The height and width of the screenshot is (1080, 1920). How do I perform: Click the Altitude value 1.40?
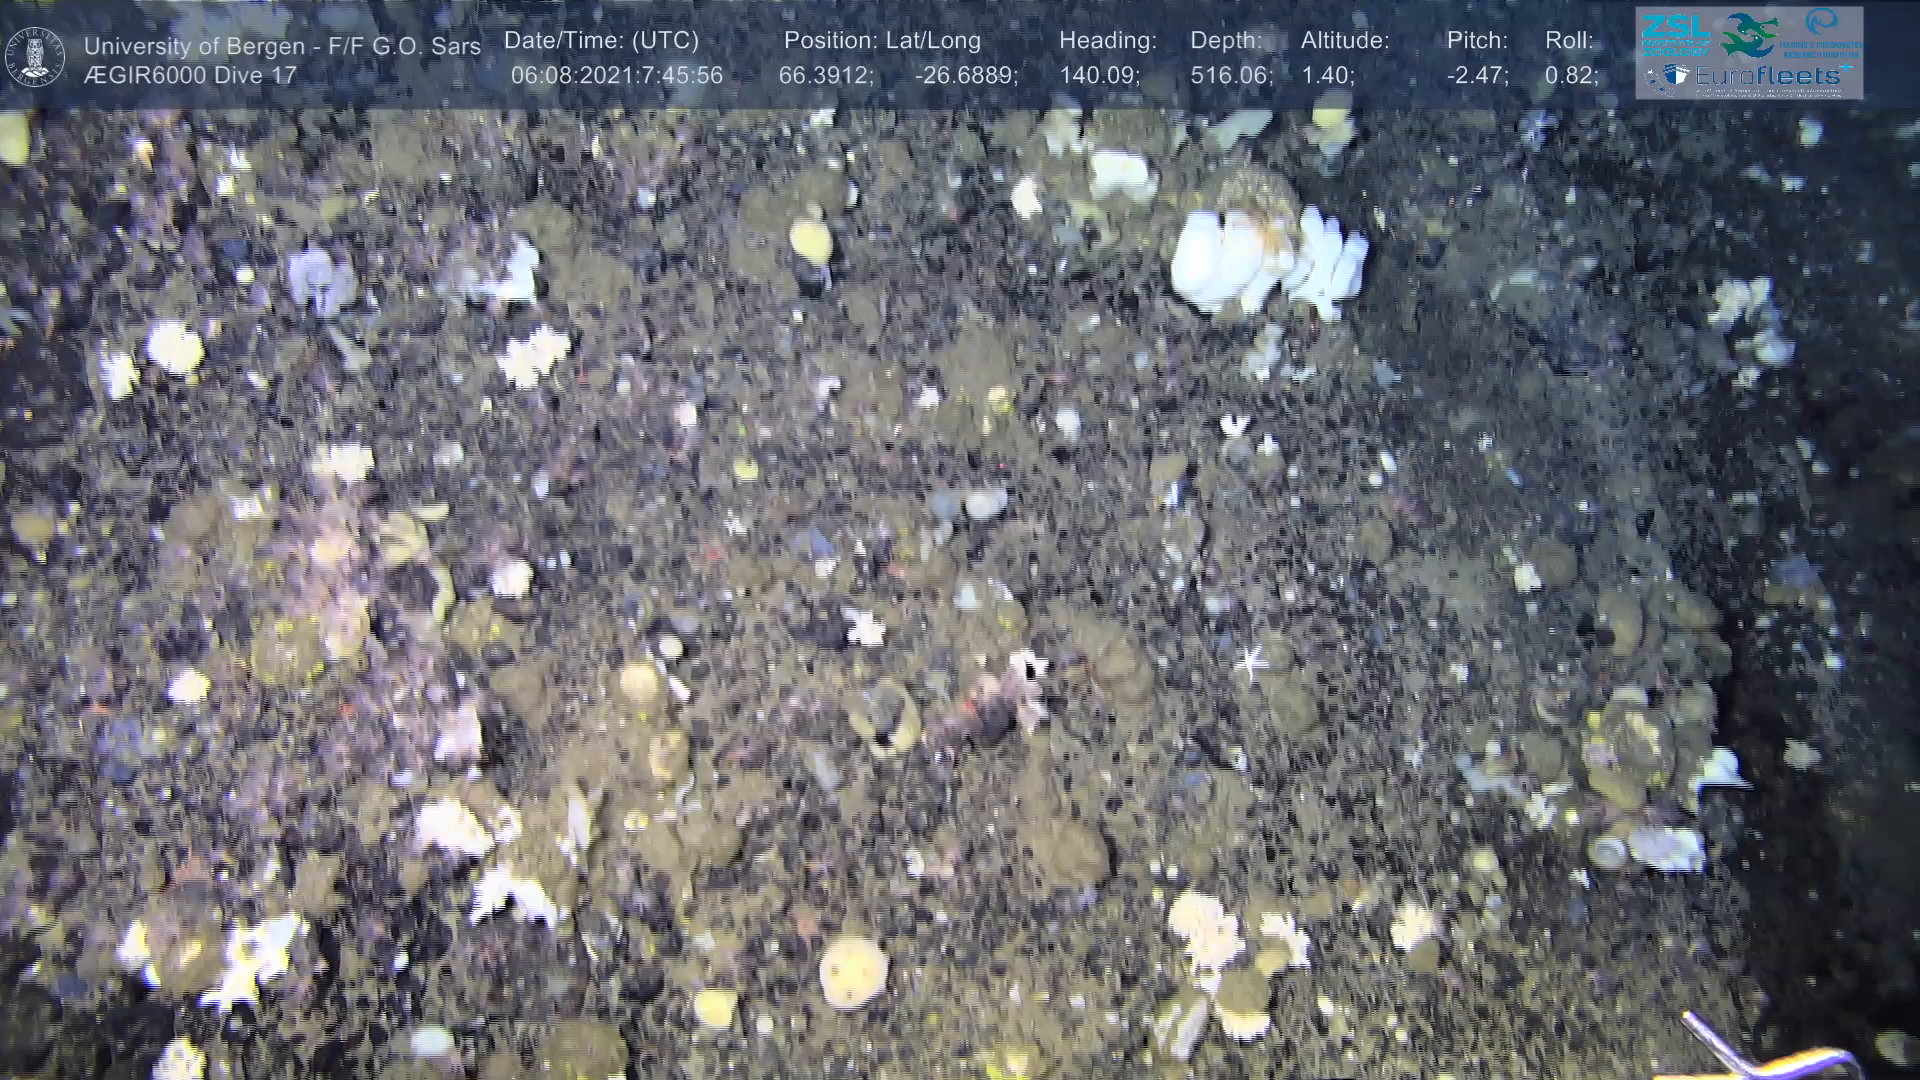click(x=1327, y=76)
